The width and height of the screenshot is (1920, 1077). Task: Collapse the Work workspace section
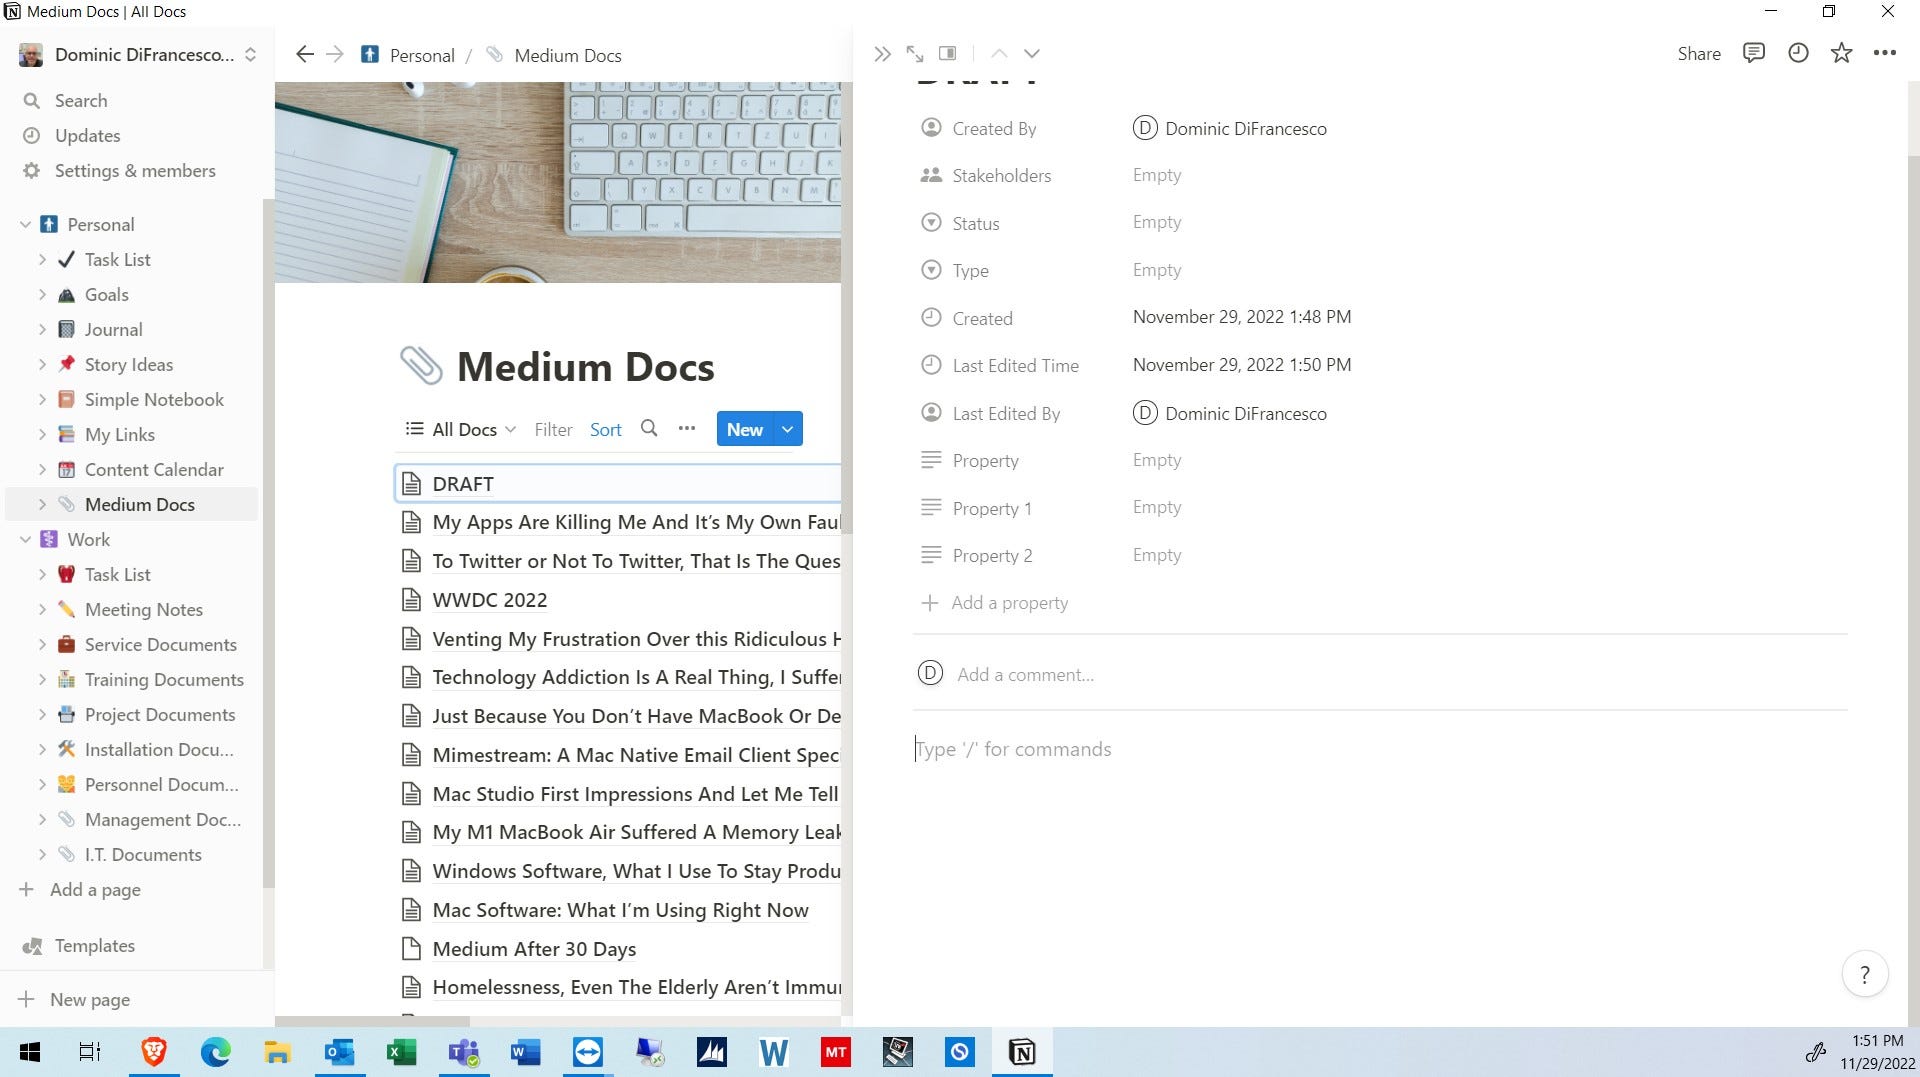point(26,540)
